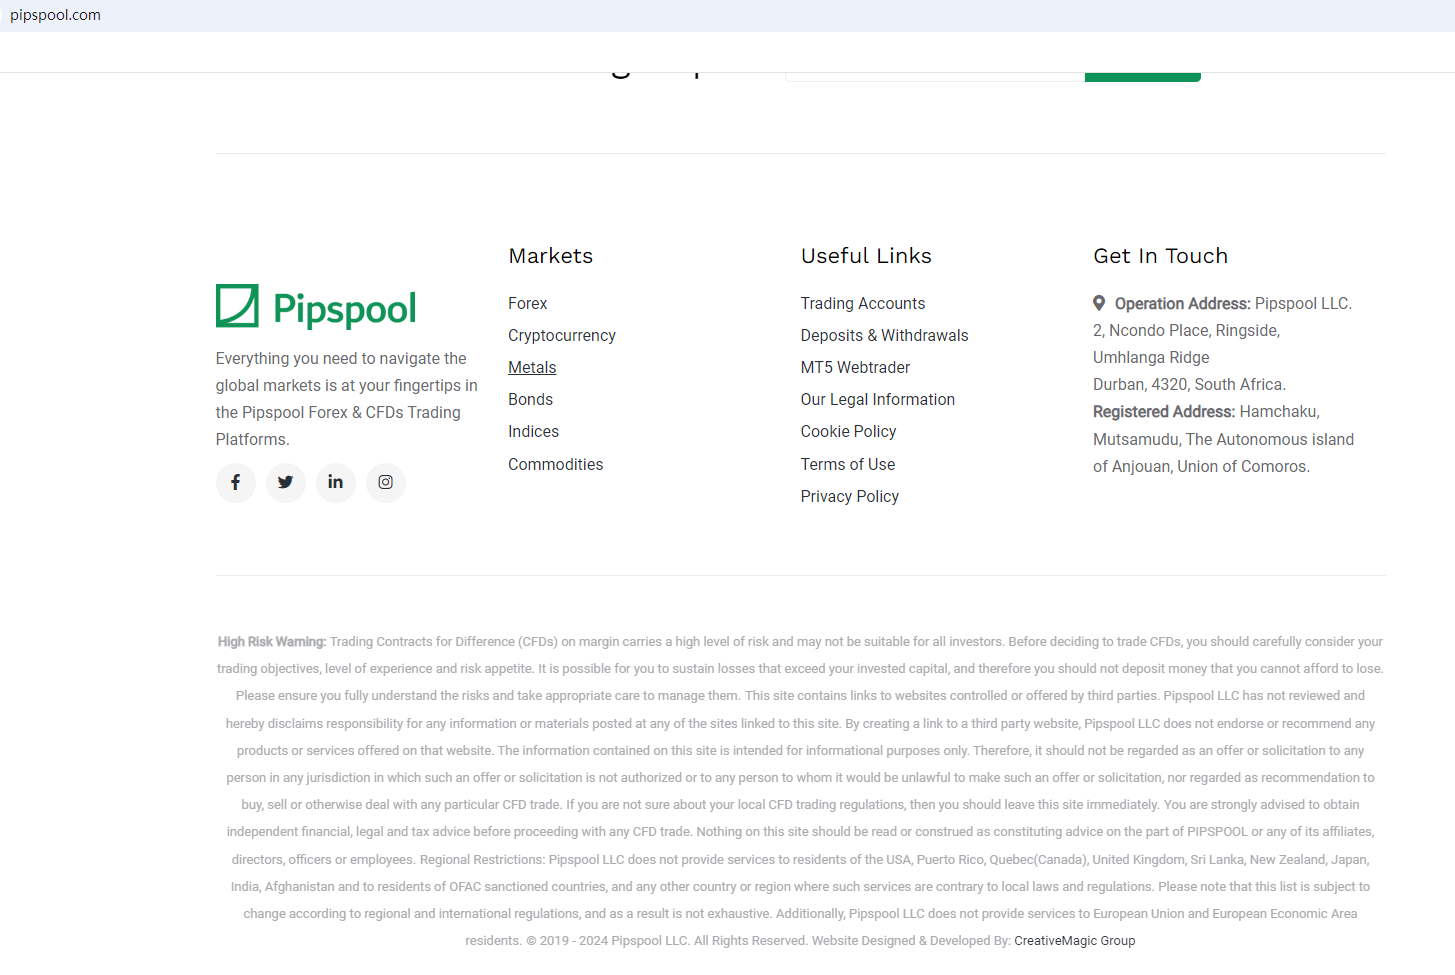
Task: Read the Privacy Policy
Action: pos(849,496)
